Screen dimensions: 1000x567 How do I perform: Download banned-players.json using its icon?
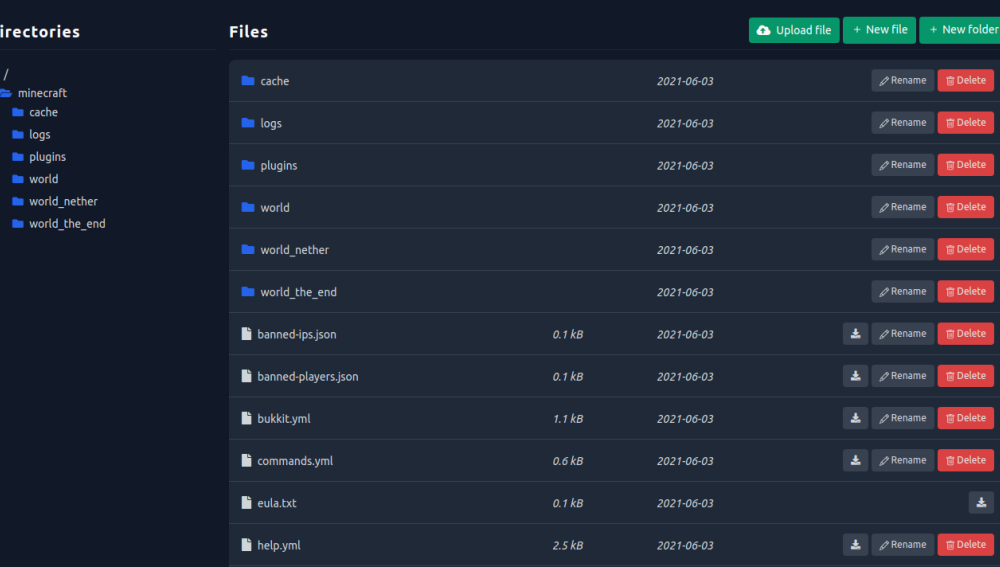(x=855, y=376)
